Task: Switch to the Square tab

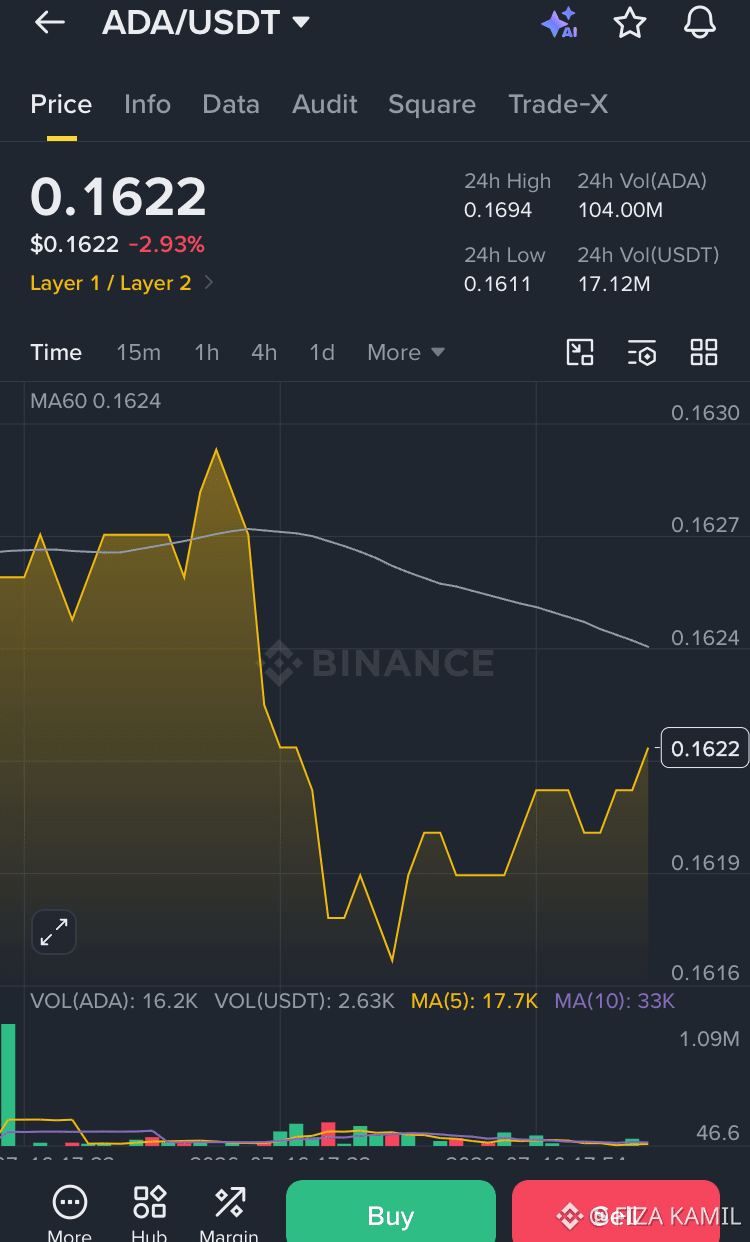Action: click(432, 104)
